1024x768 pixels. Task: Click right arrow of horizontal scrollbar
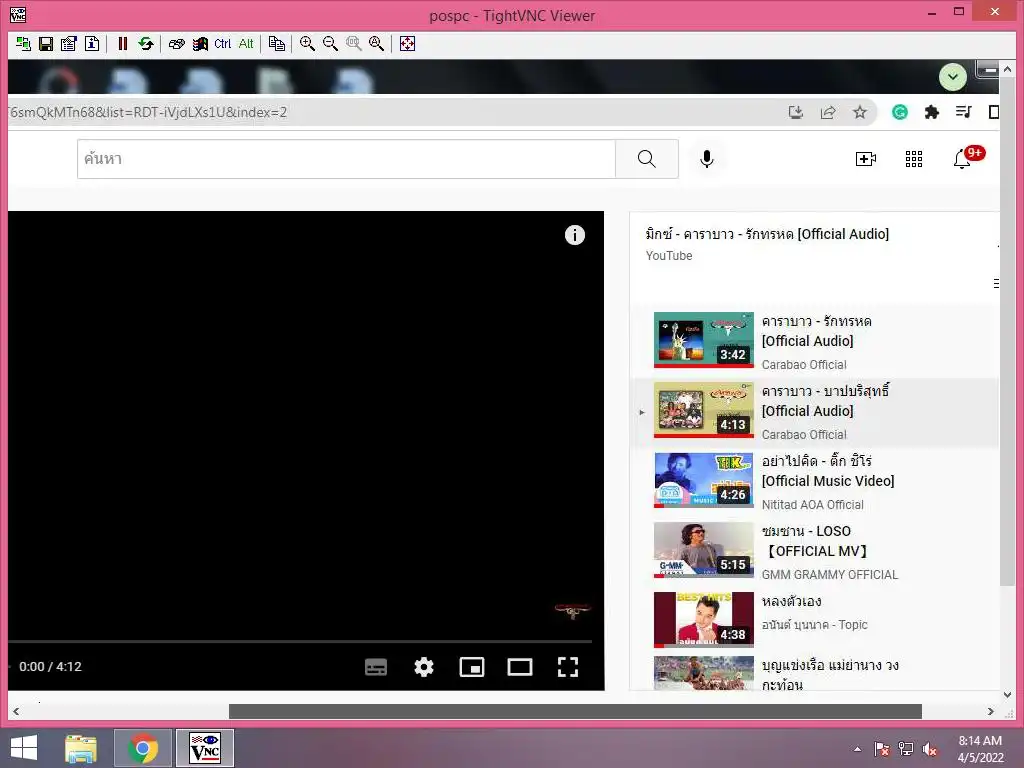[991, 711]
